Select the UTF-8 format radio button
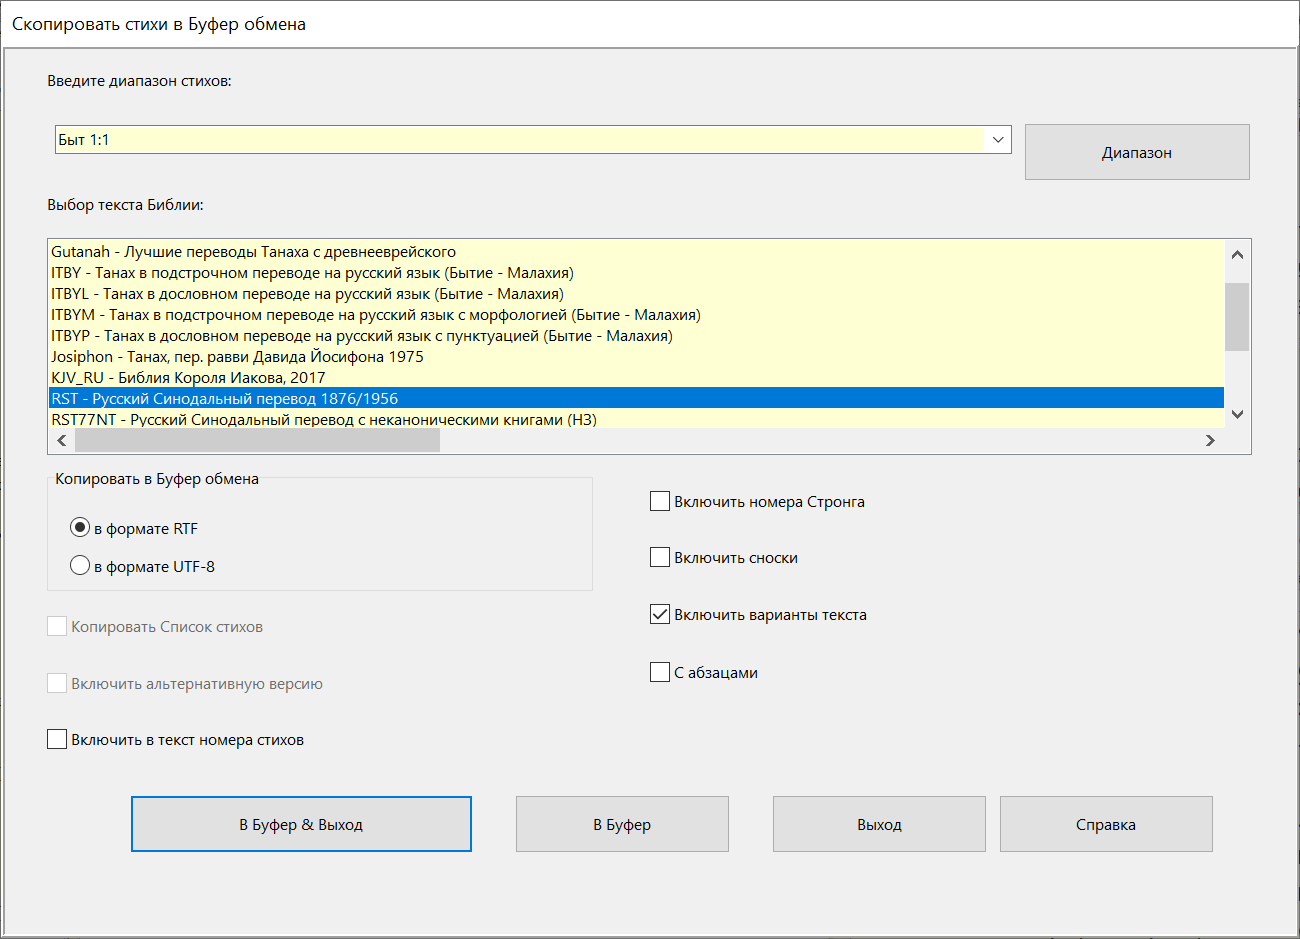The height and width of the screenshot is (939, 1300). point(80,566)
